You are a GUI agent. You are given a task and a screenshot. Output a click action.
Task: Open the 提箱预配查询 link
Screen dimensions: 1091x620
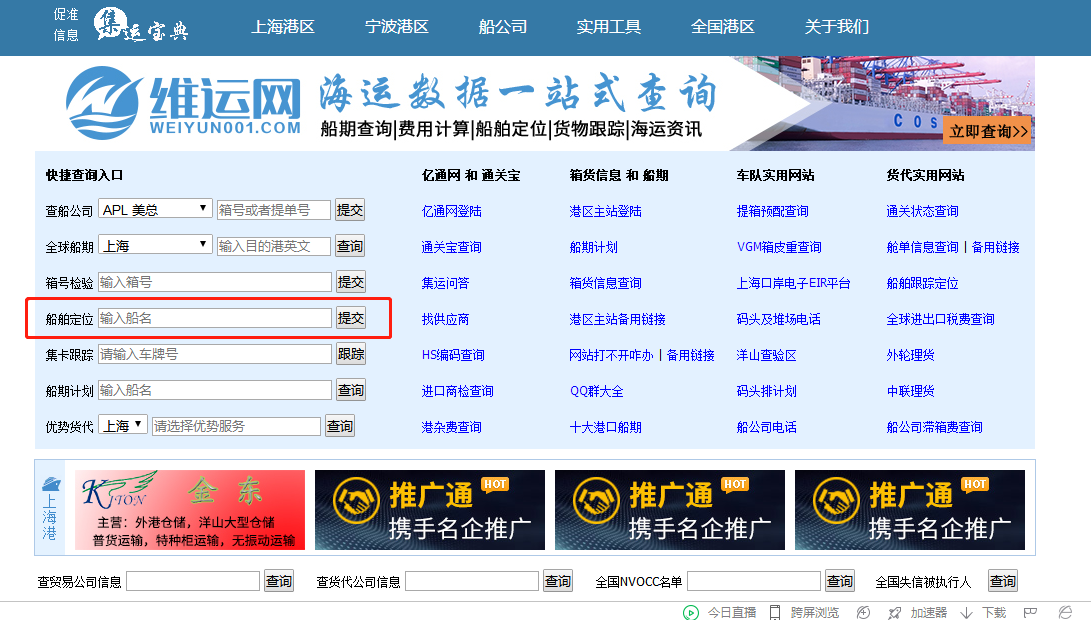pyautogui.click(x=772, y=211)
